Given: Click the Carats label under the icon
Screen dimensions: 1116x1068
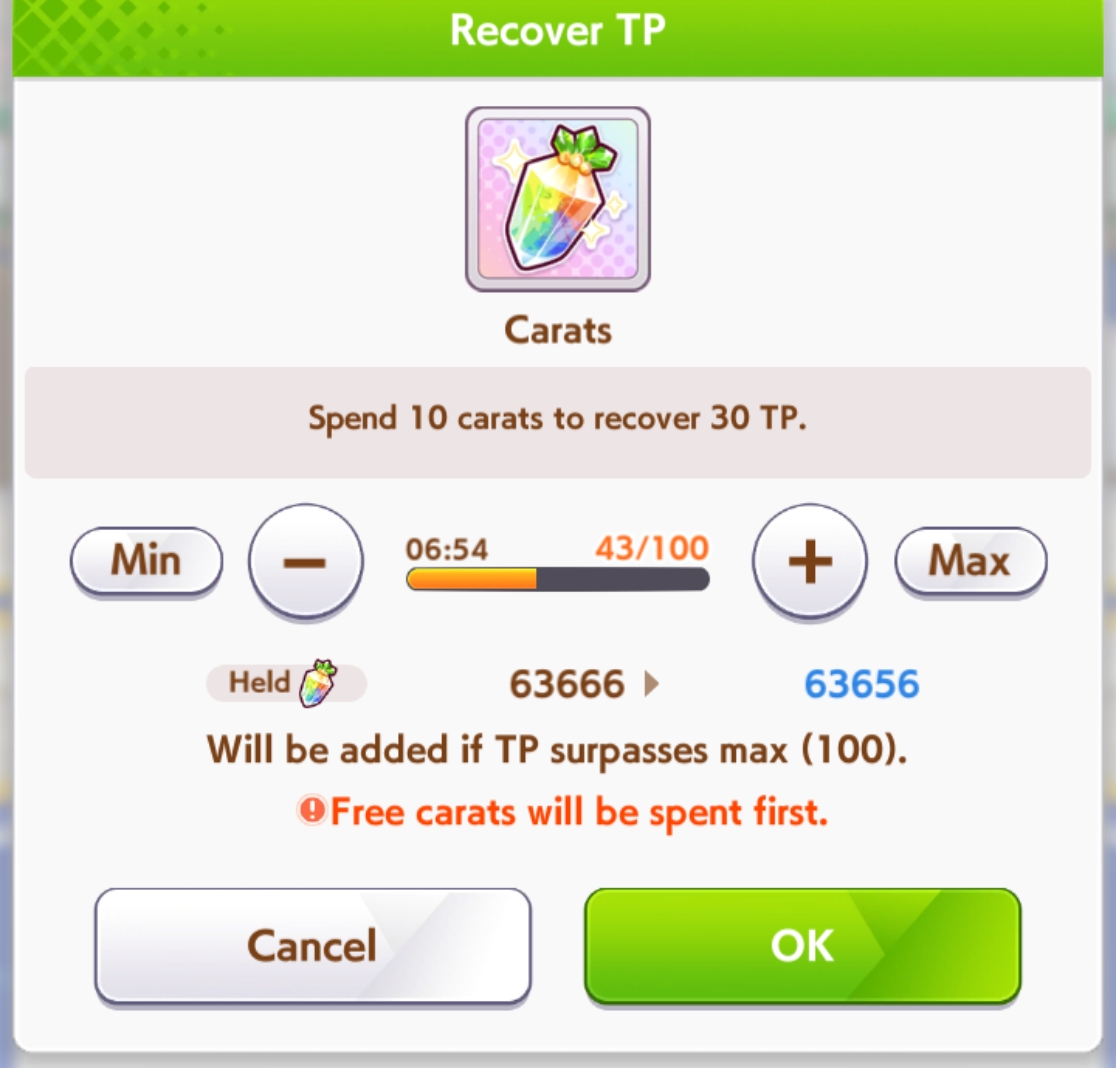Looking at the screenshot, I should pos(557,331).
